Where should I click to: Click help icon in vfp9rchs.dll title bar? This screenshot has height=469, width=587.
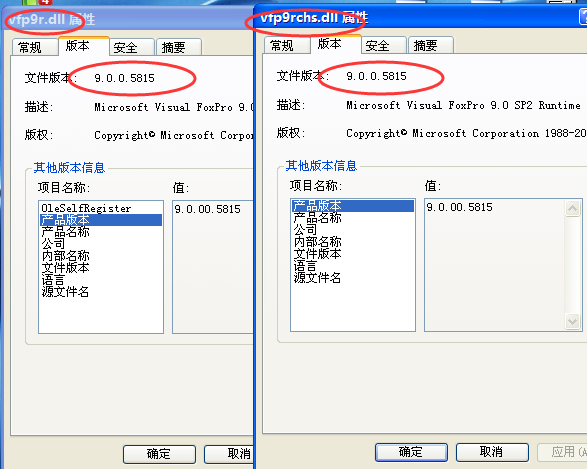[583, 16]
